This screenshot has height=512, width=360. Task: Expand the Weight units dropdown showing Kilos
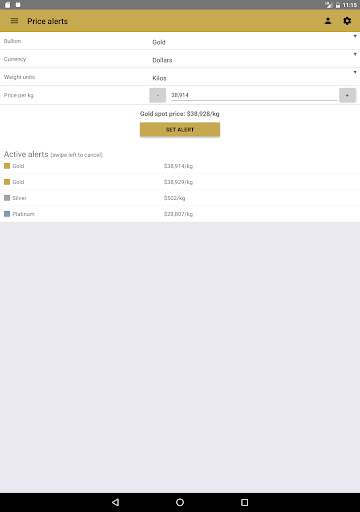pos(254,77)
